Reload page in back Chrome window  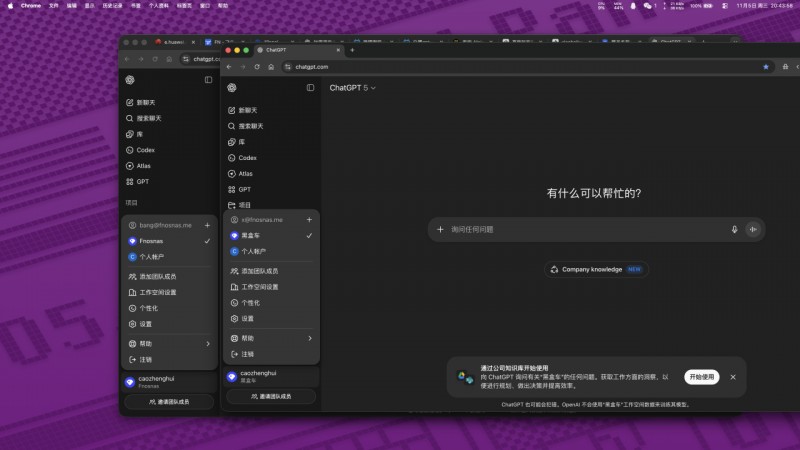click(155, 59)
